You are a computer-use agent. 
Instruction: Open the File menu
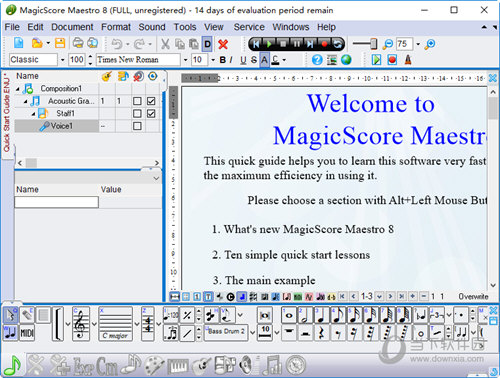(12, 27)
